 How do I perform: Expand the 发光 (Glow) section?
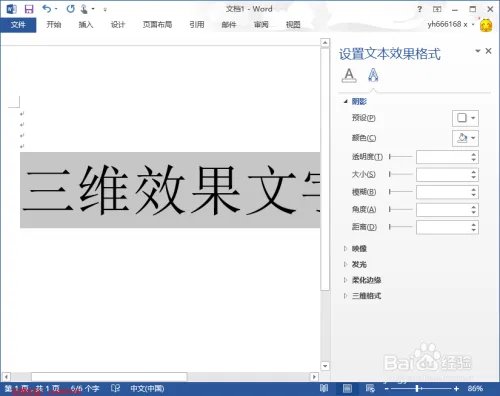346,264
